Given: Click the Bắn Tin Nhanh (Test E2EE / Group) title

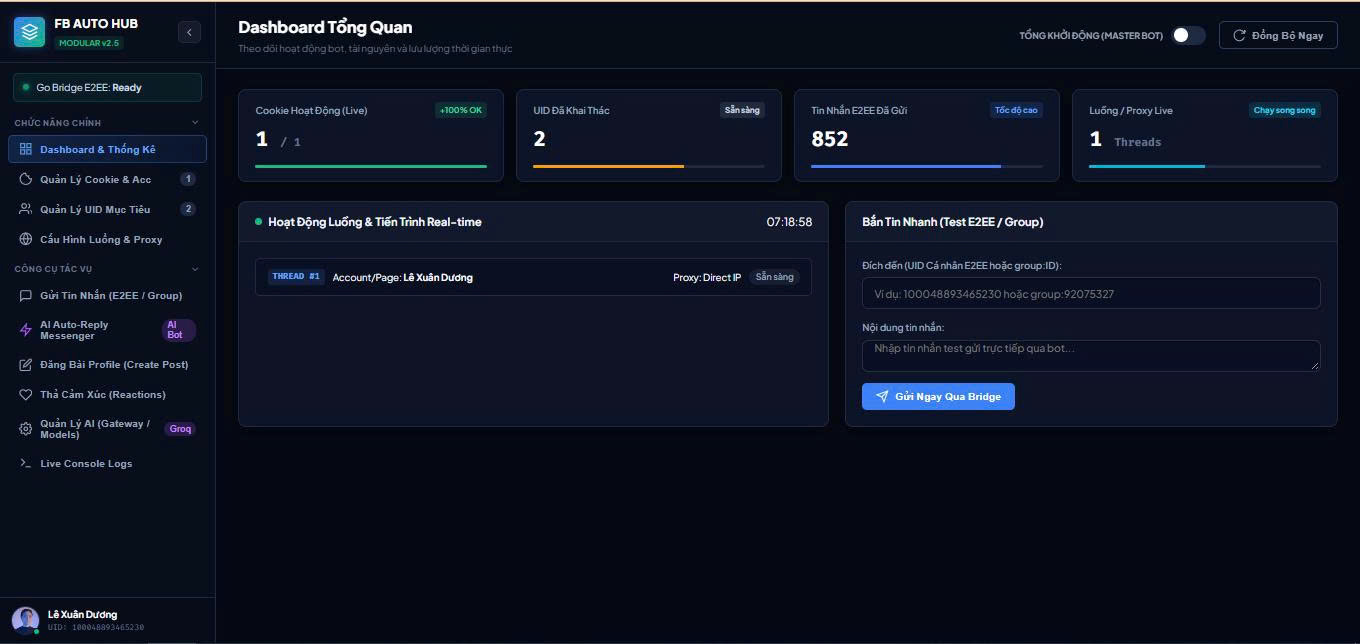Looking at the screenshot, I should coord(952,222).
